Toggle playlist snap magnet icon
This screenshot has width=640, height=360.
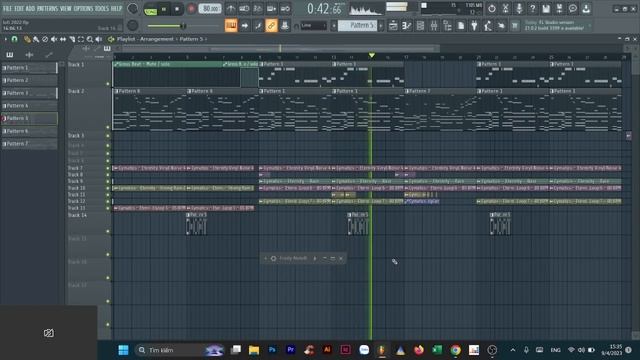point(15,39)
